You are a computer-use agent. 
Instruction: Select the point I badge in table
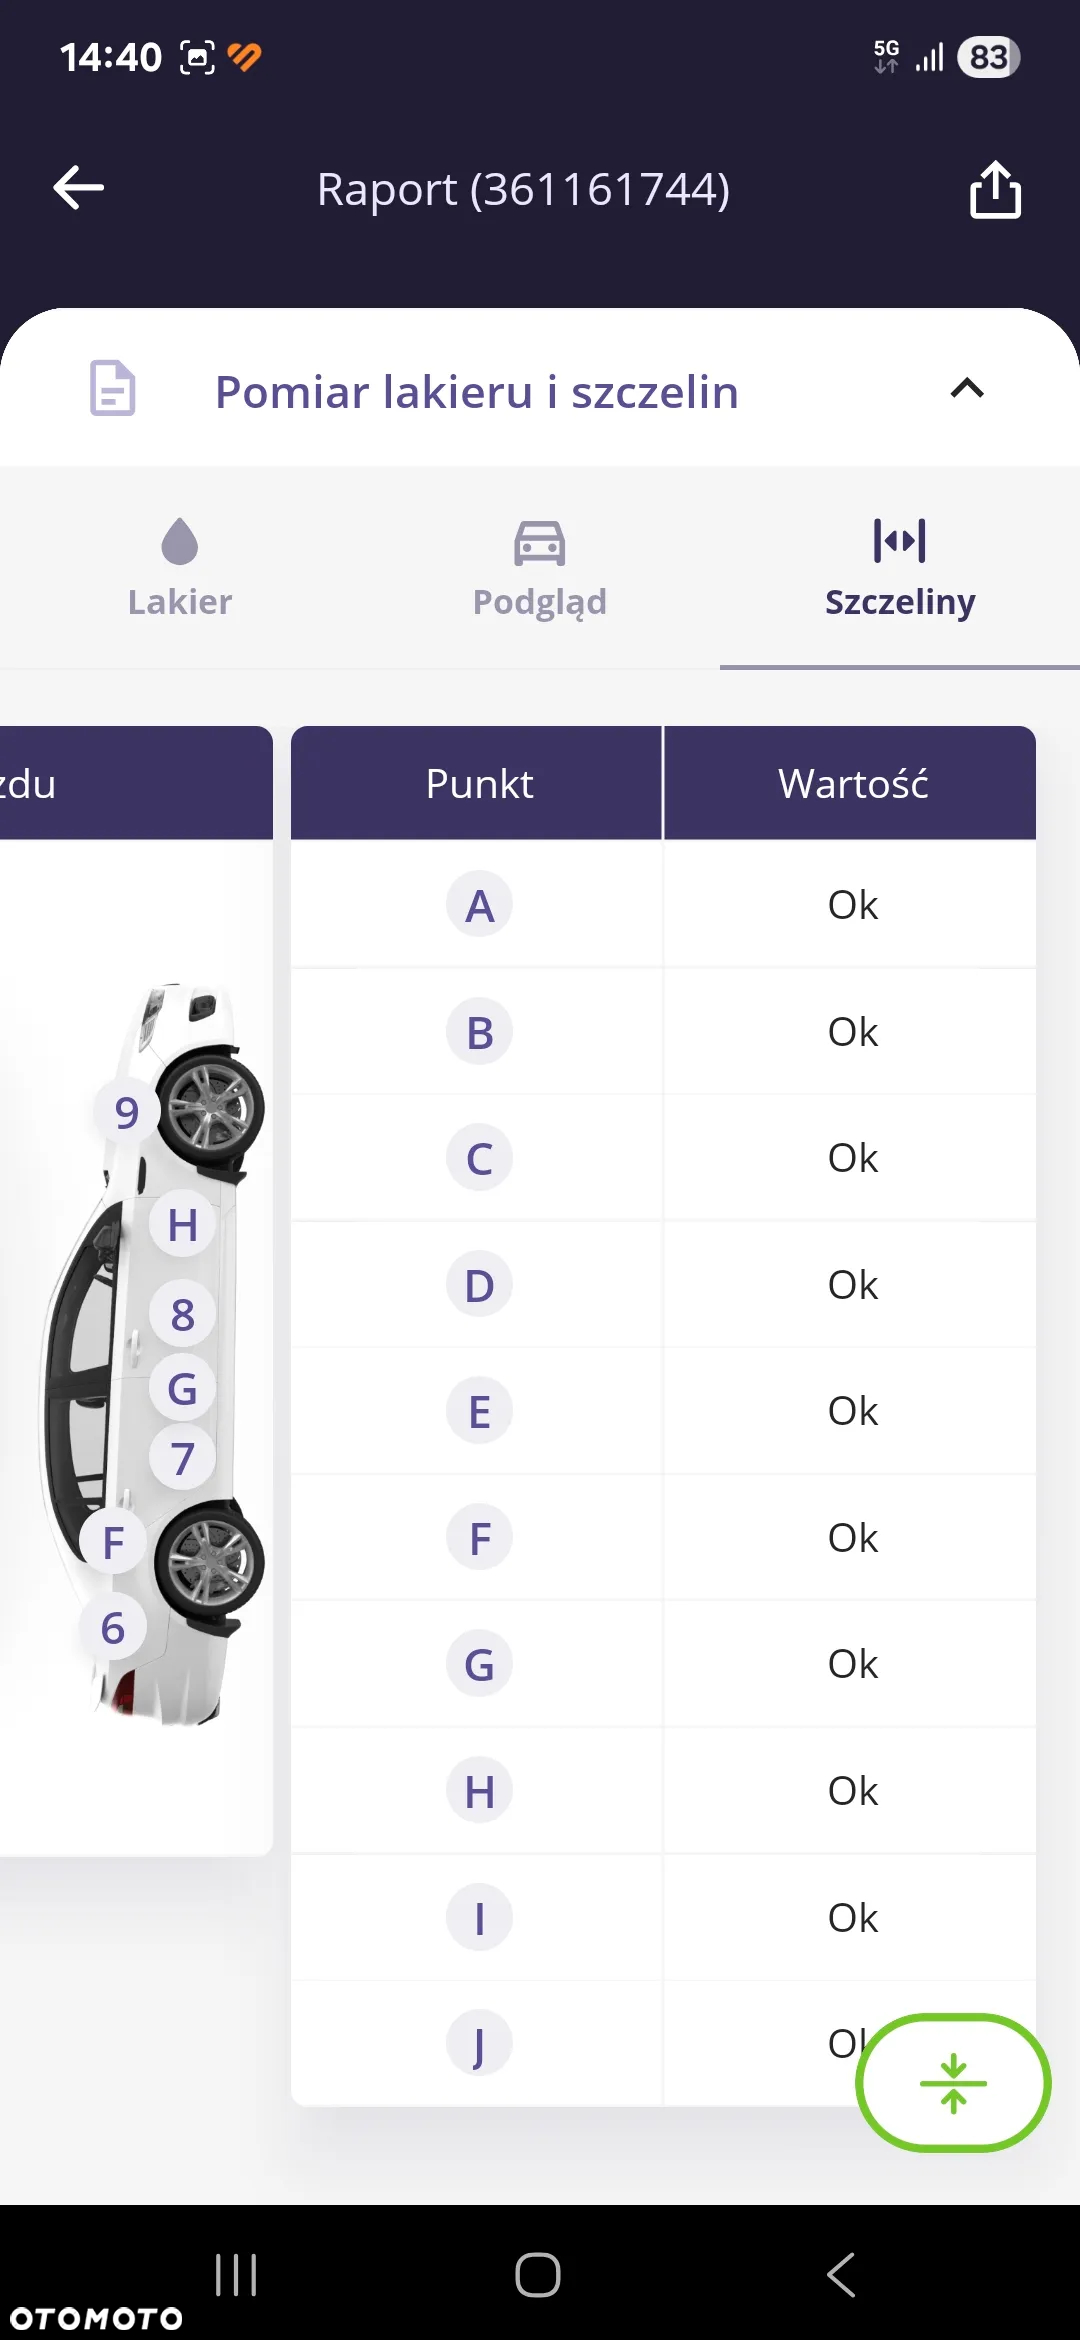pos(479,1918)
